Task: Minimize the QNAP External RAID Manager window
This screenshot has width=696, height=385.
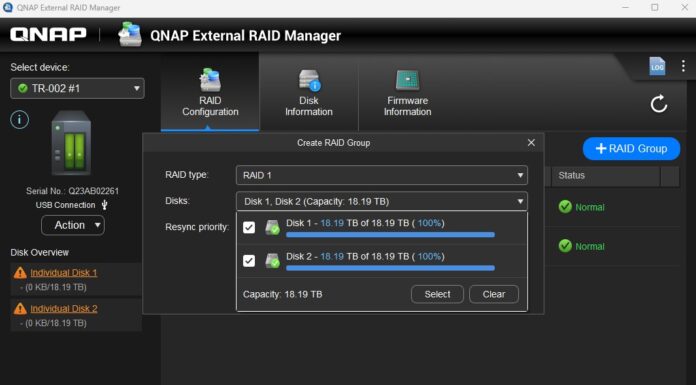Action: pyautogui.click(x=625, y=8)
